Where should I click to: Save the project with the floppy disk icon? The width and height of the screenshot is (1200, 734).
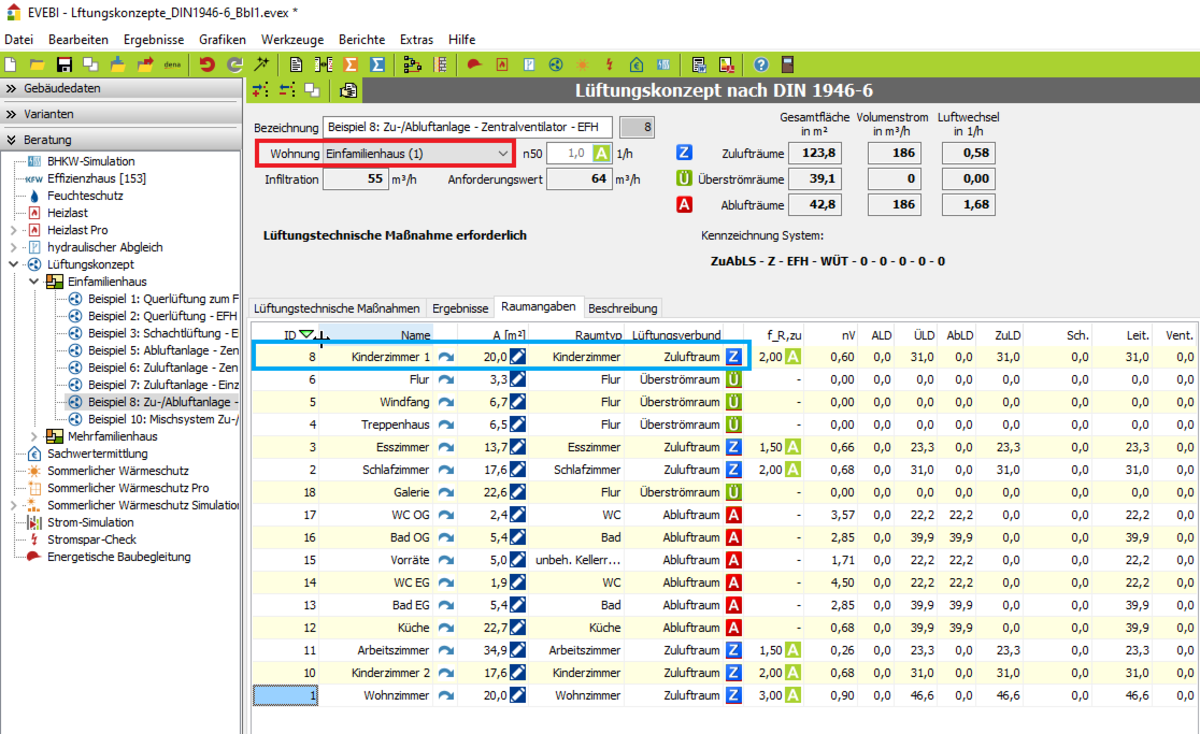(x=64, y=64)
